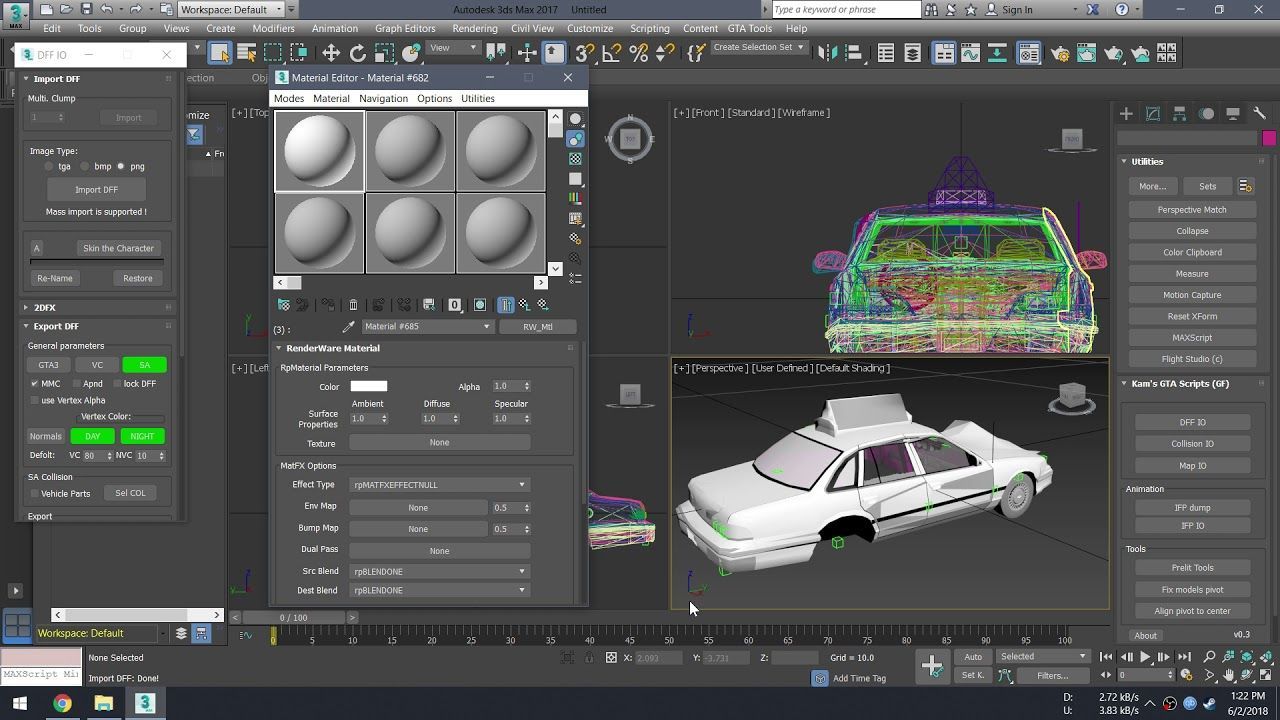Open the Src Blend dropdown
The height and width of the screenshot is (720, 1280).
[x=438, y=571]
